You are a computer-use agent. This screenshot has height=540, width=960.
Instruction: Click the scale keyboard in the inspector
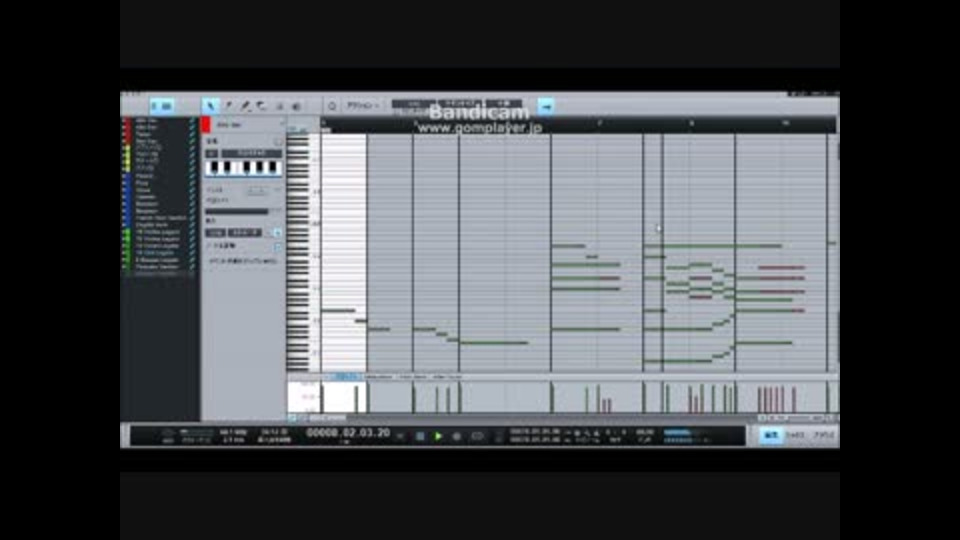coord(244,168)
